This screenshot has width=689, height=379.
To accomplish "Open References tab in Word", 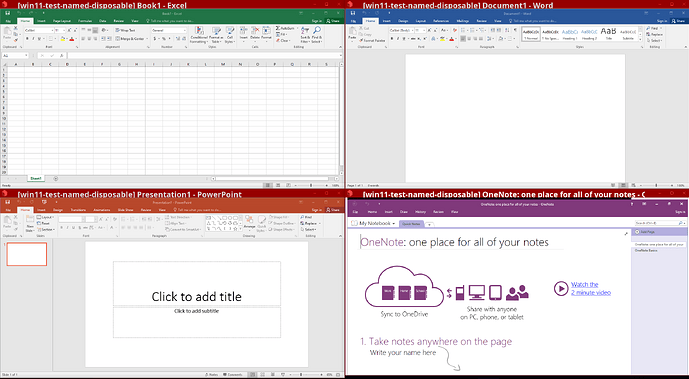I will tap(441, 21).
